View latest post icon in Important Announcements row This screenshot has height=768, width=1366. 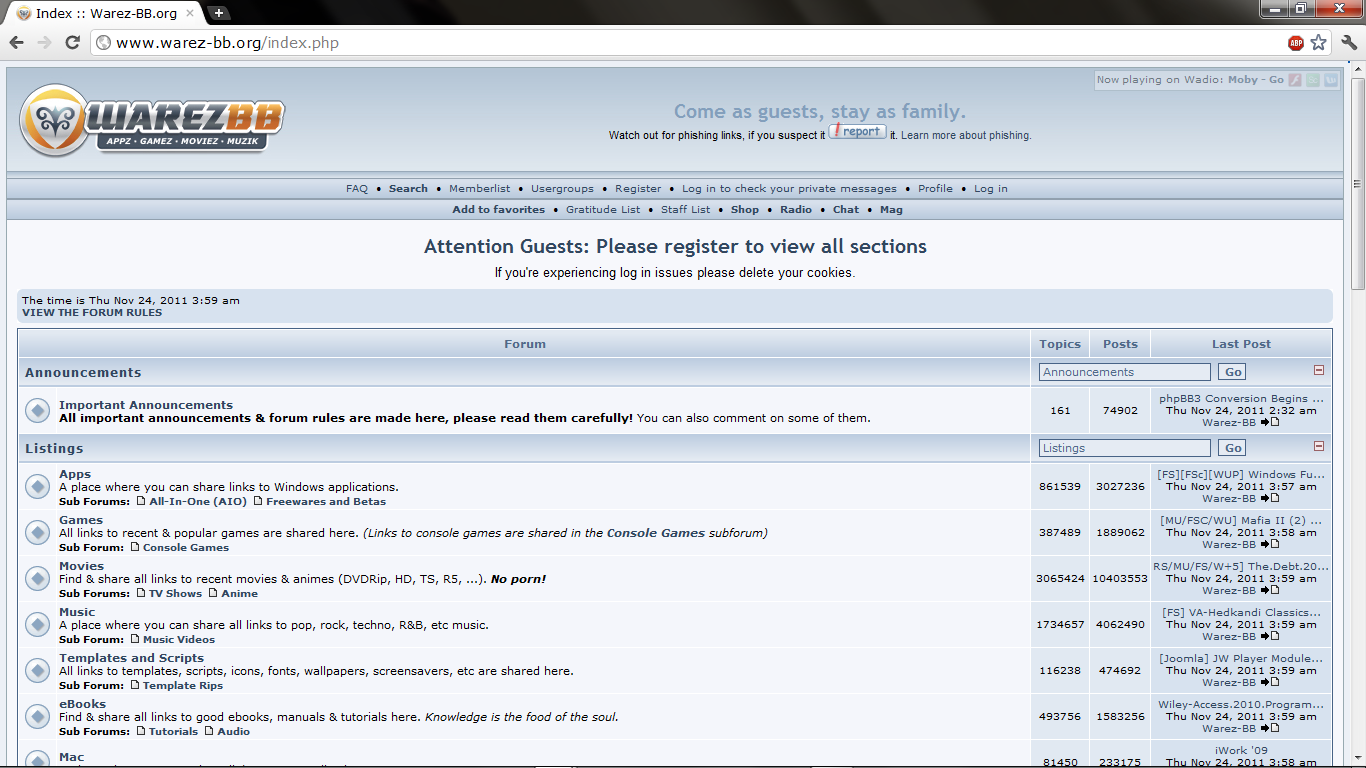click(1270, 423)
